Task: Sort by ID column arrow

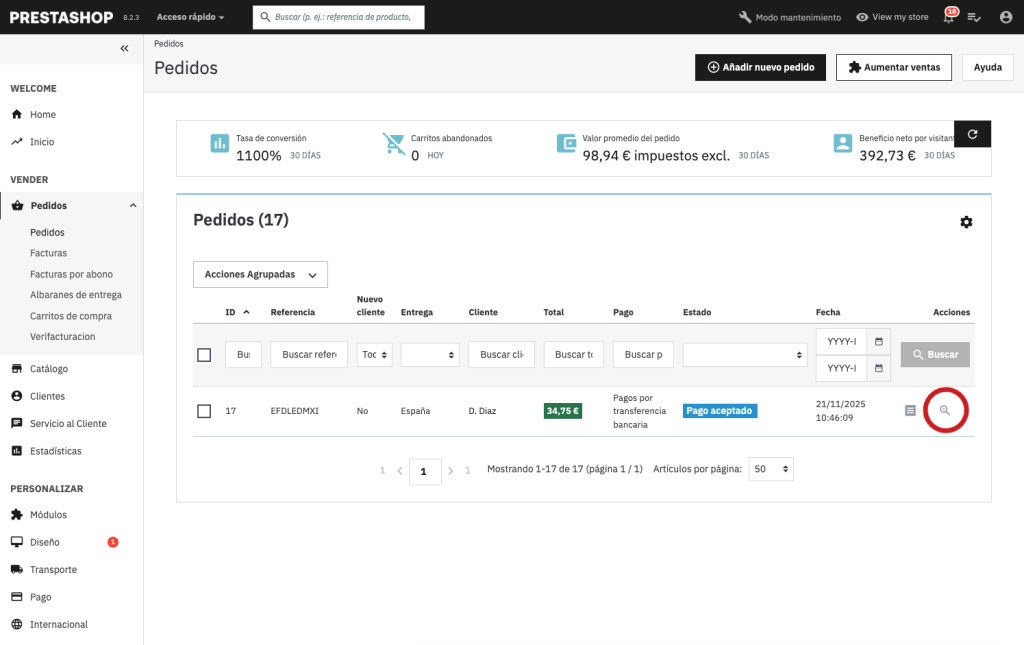Action: click(246, 312)
